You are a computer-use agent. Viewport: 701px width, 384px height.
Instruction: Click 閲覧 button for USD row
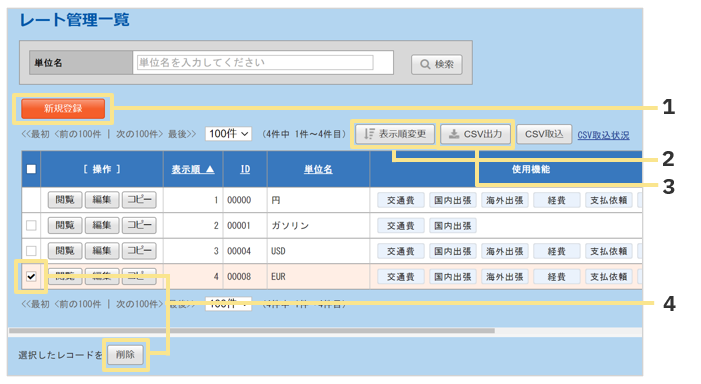click(65, 251)
